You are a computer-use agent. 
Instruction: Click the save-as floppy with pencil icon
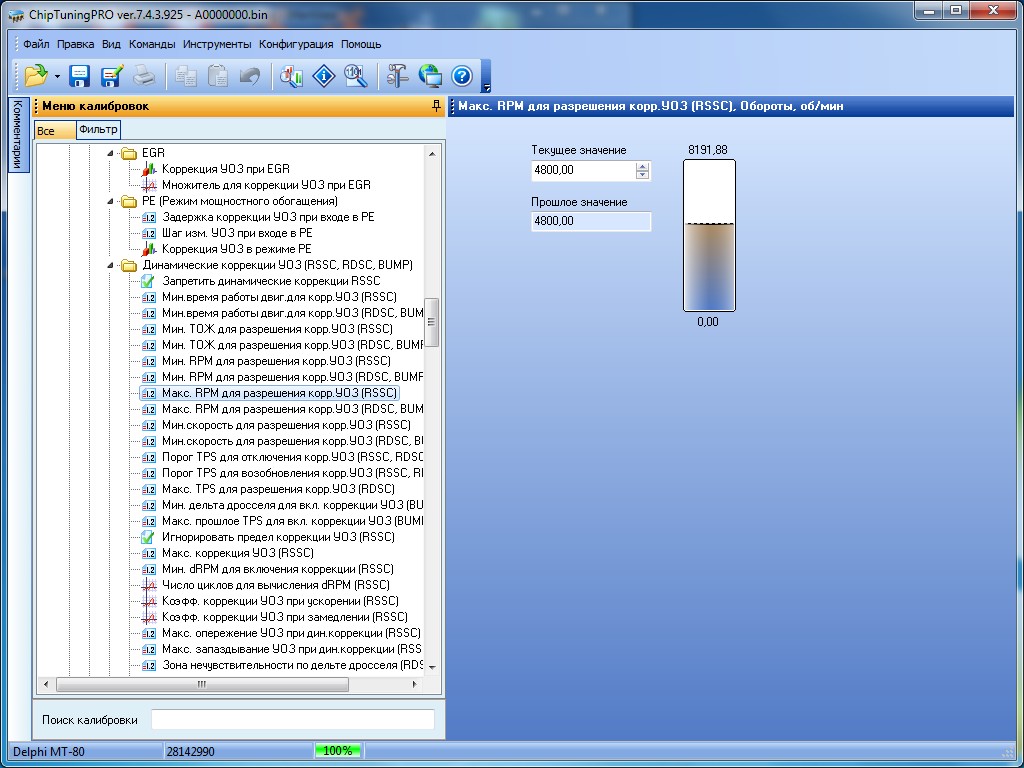pyautogui.click(x=111, y=76)
